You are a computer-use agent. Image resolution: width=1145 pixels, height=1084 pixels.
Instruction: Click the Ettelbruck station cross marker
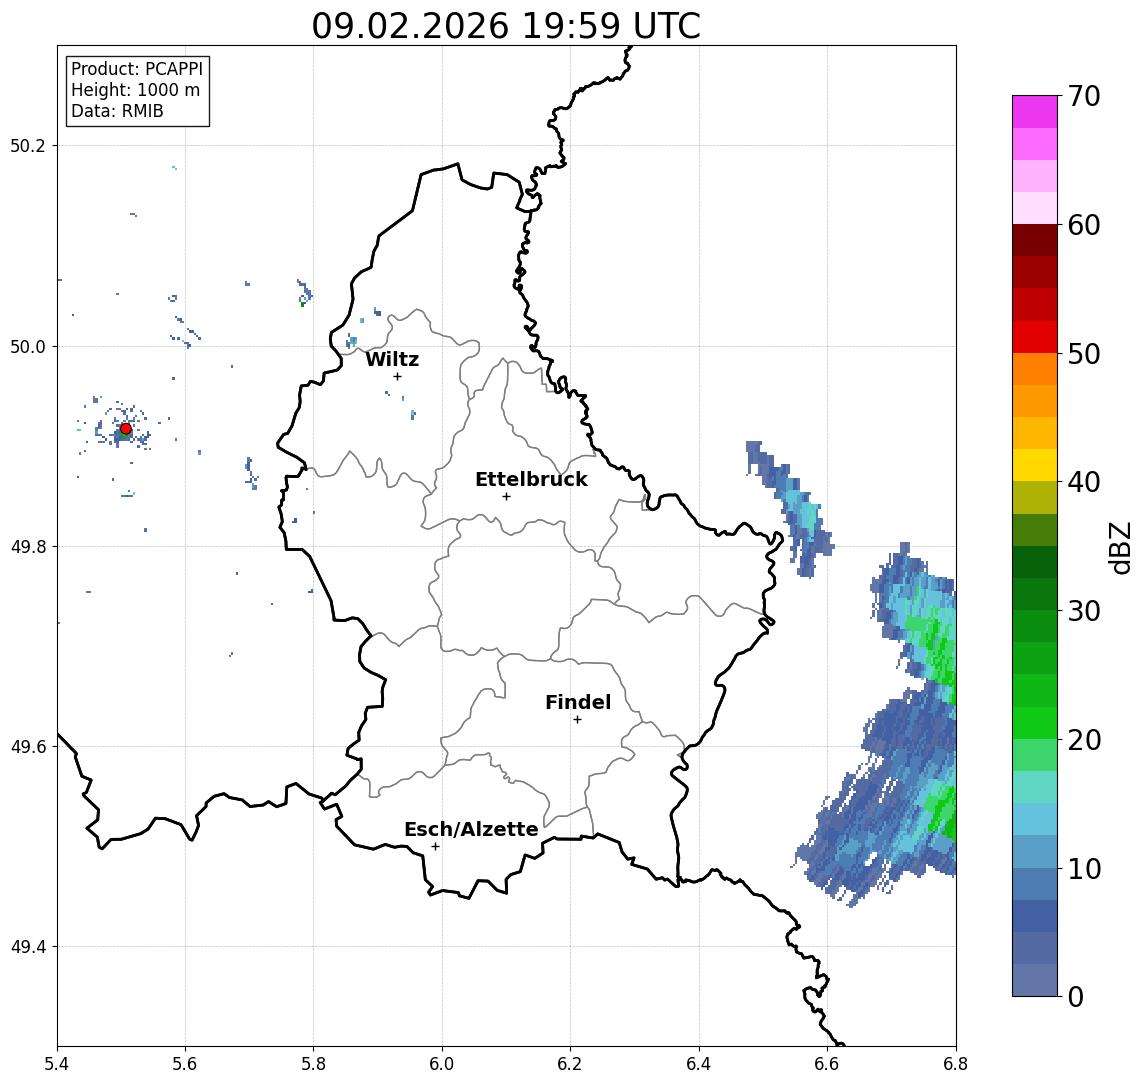506,497
